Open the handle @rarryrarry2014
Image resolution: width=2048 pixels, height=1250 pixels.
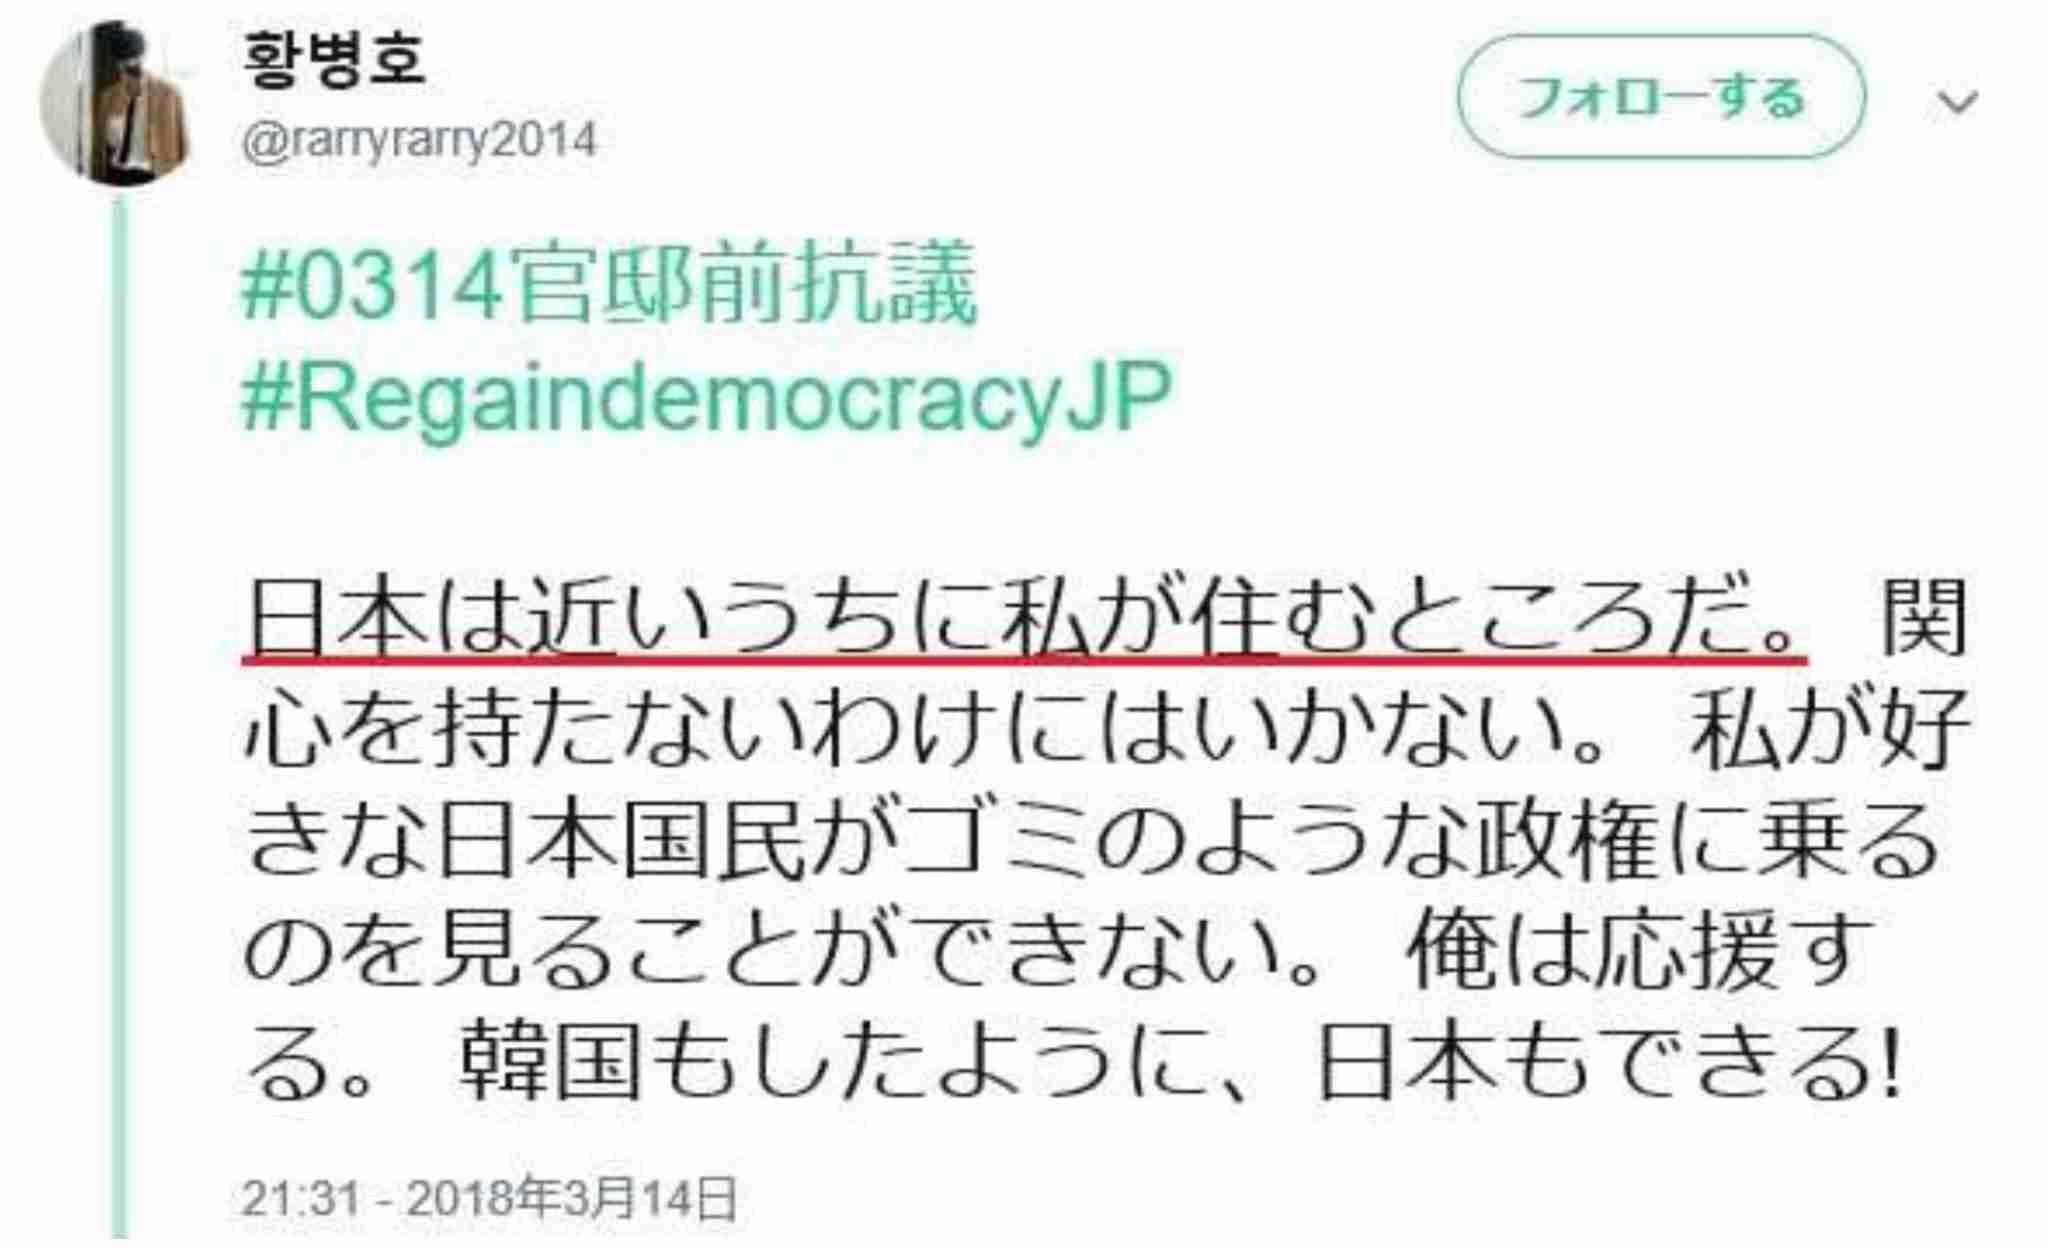419,140
